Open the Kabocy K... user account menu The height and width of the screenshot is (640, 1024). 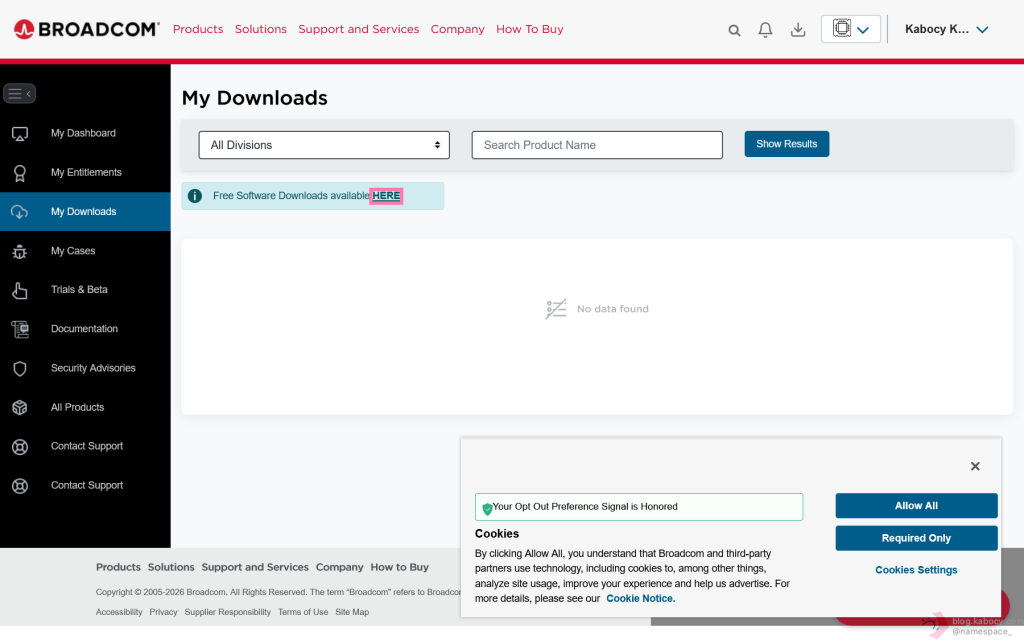click(946, 29)
